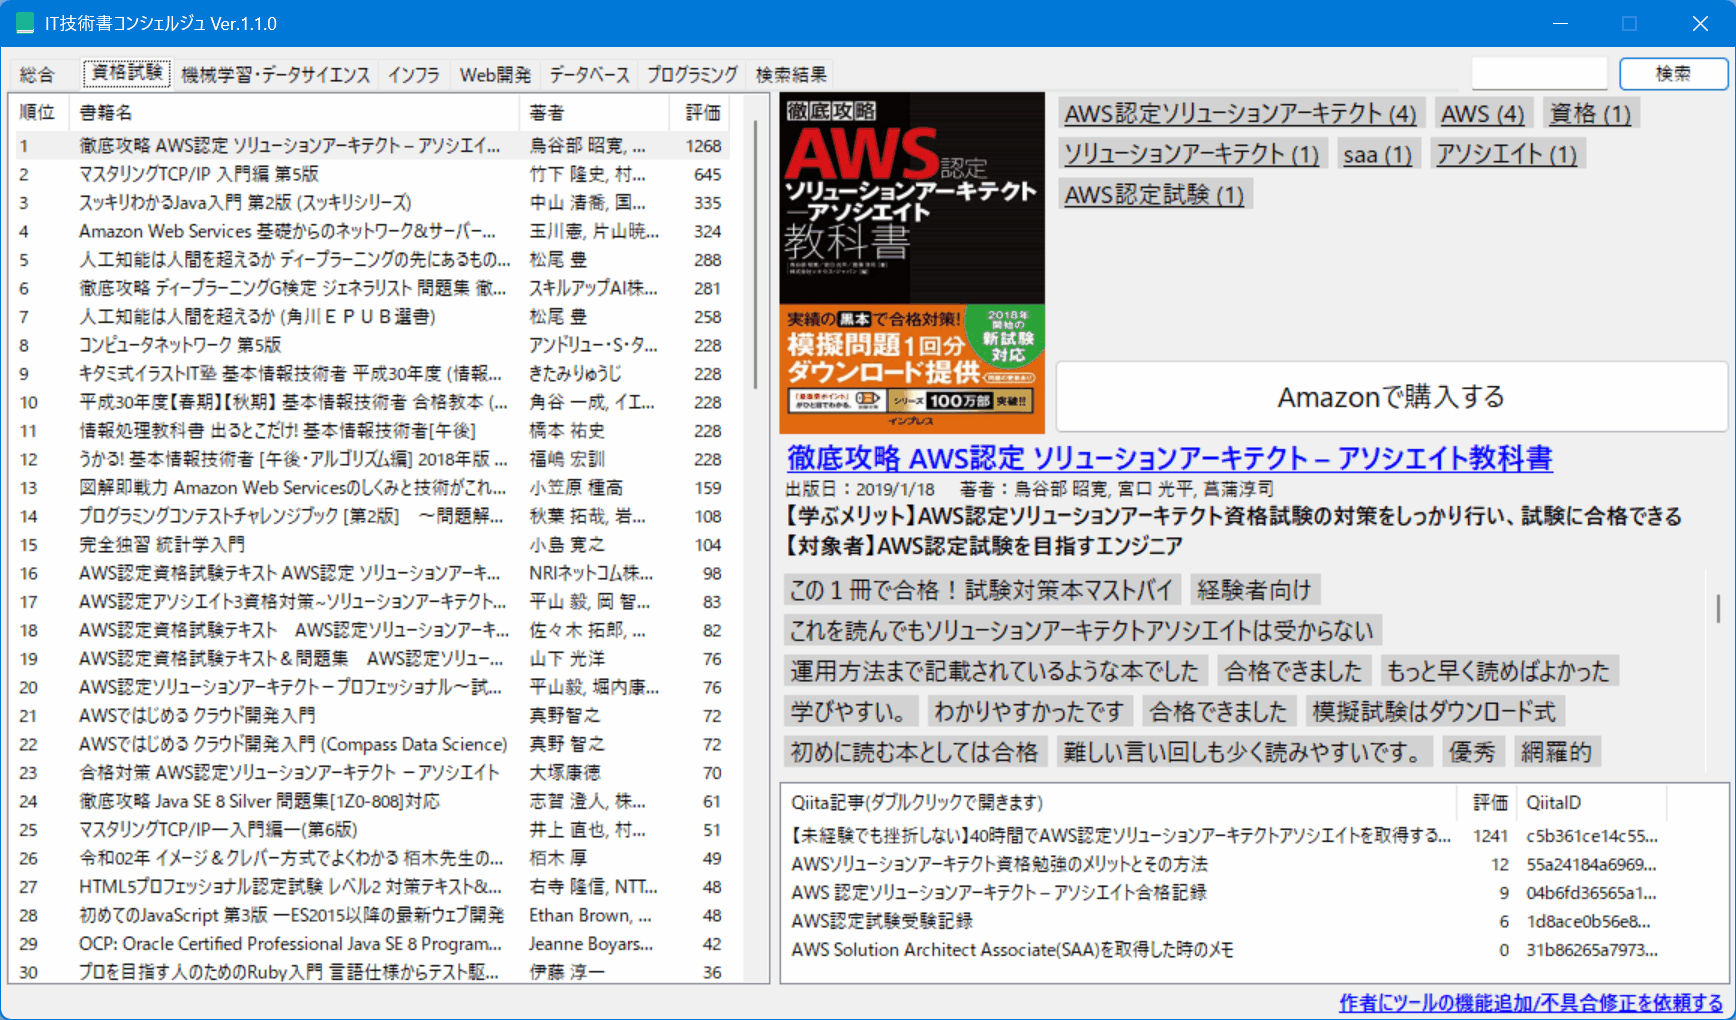Select スッキリわかるJava入門 第2版 row

pos(370,203)
